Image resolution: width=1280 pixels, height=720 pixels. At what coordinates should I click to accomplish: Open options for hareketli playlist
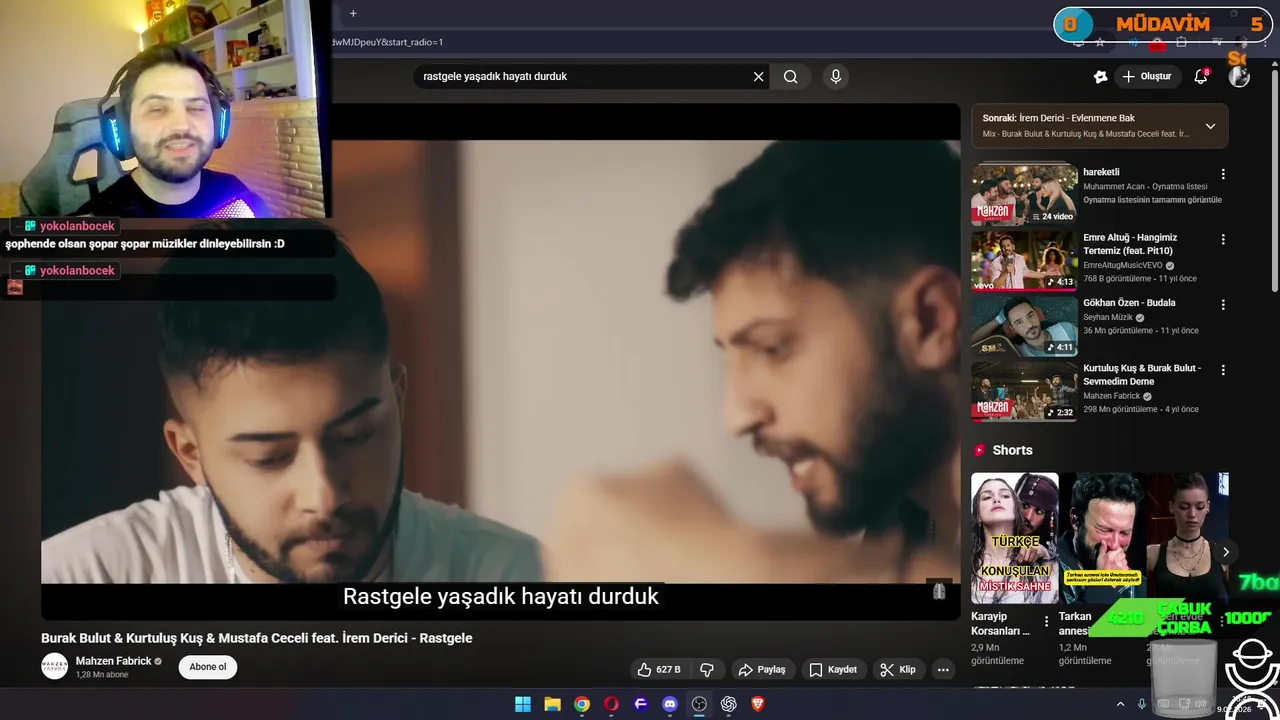[x=1222, y=174]
